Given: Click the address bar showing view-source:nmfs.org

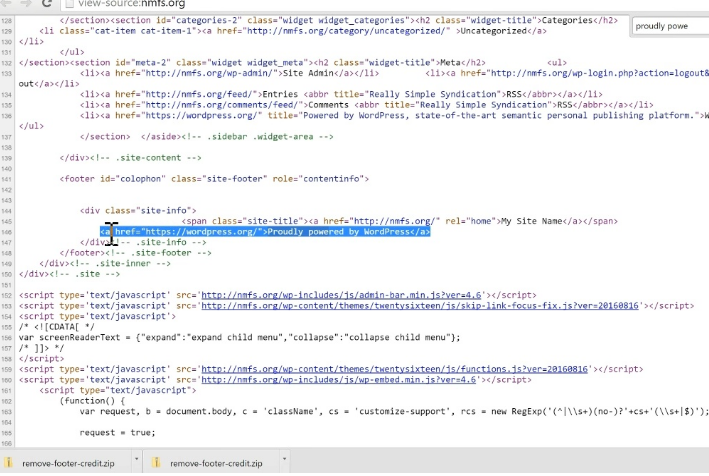Looking at the screenshot, I should (384, 4).
